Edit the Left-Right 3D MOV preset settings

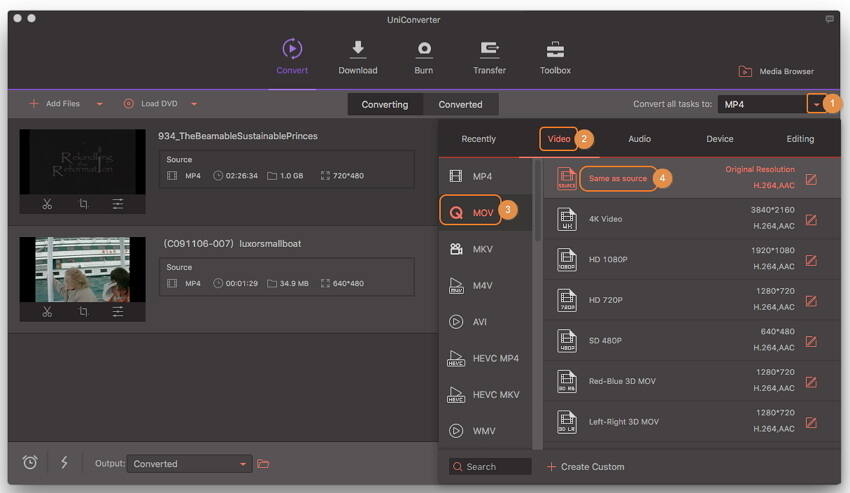[811, 422]
